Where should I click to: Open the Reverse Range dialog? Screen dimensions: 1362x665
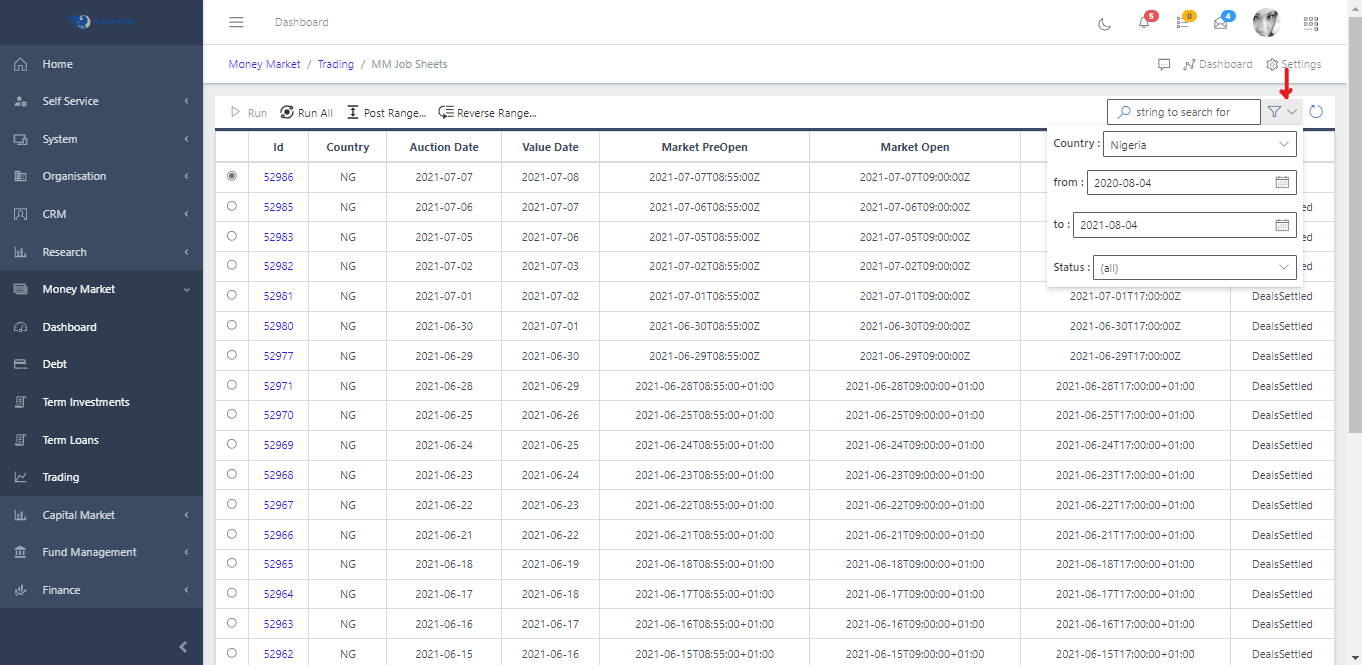pos(487,112)
